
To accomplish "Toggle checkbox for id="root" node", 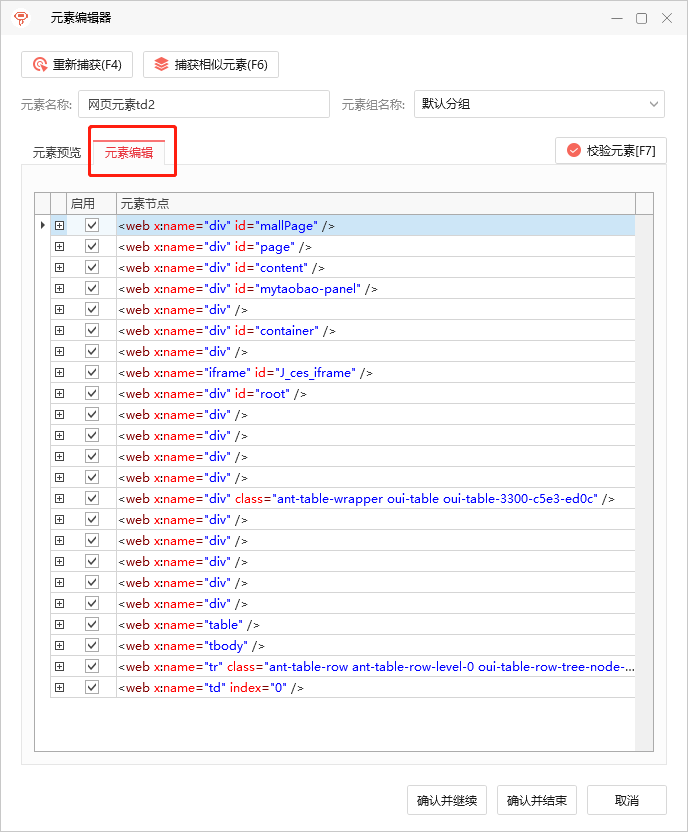I will (92, 393).
